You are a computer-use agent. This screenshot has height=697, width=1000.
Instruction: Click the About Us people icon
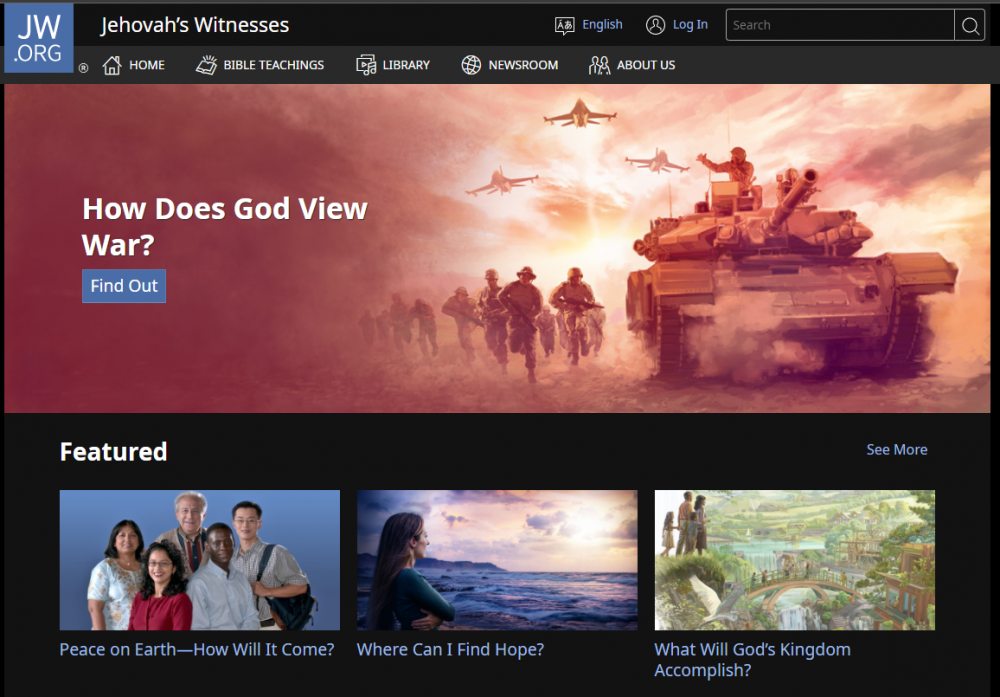[599, 65]
